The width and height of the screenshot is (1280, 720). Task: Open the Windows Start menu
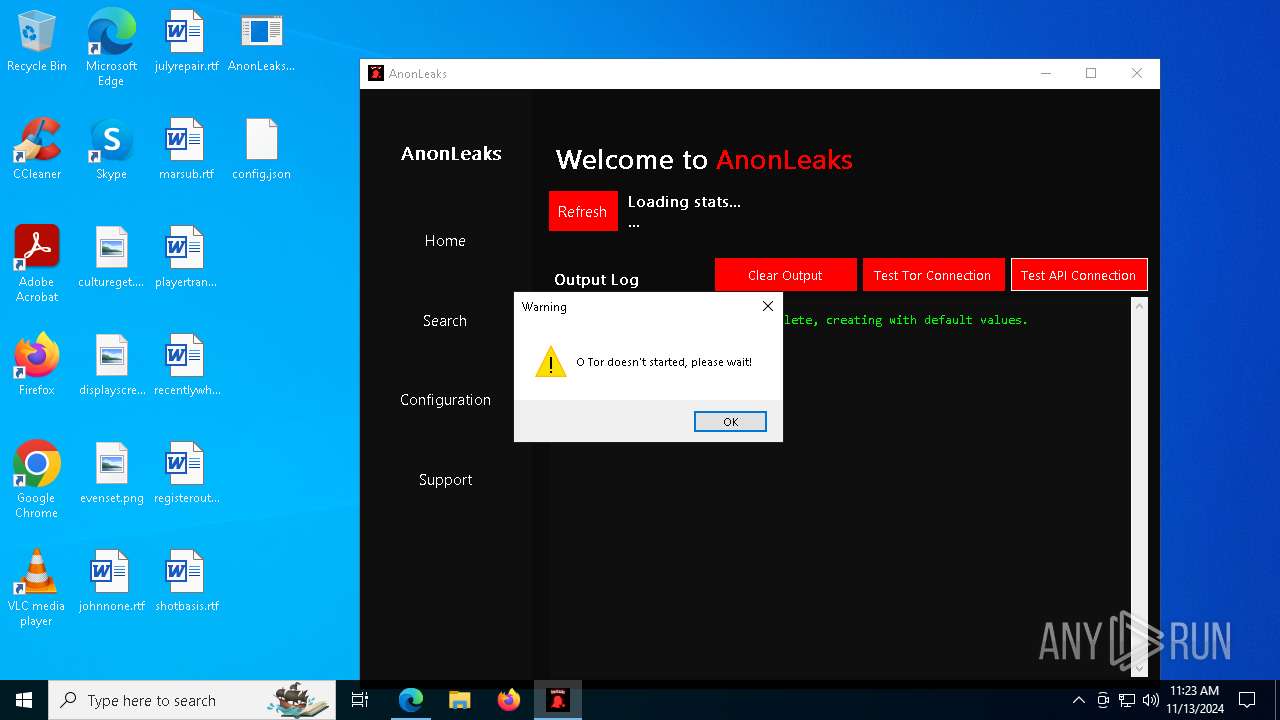(x=24, y=700)
